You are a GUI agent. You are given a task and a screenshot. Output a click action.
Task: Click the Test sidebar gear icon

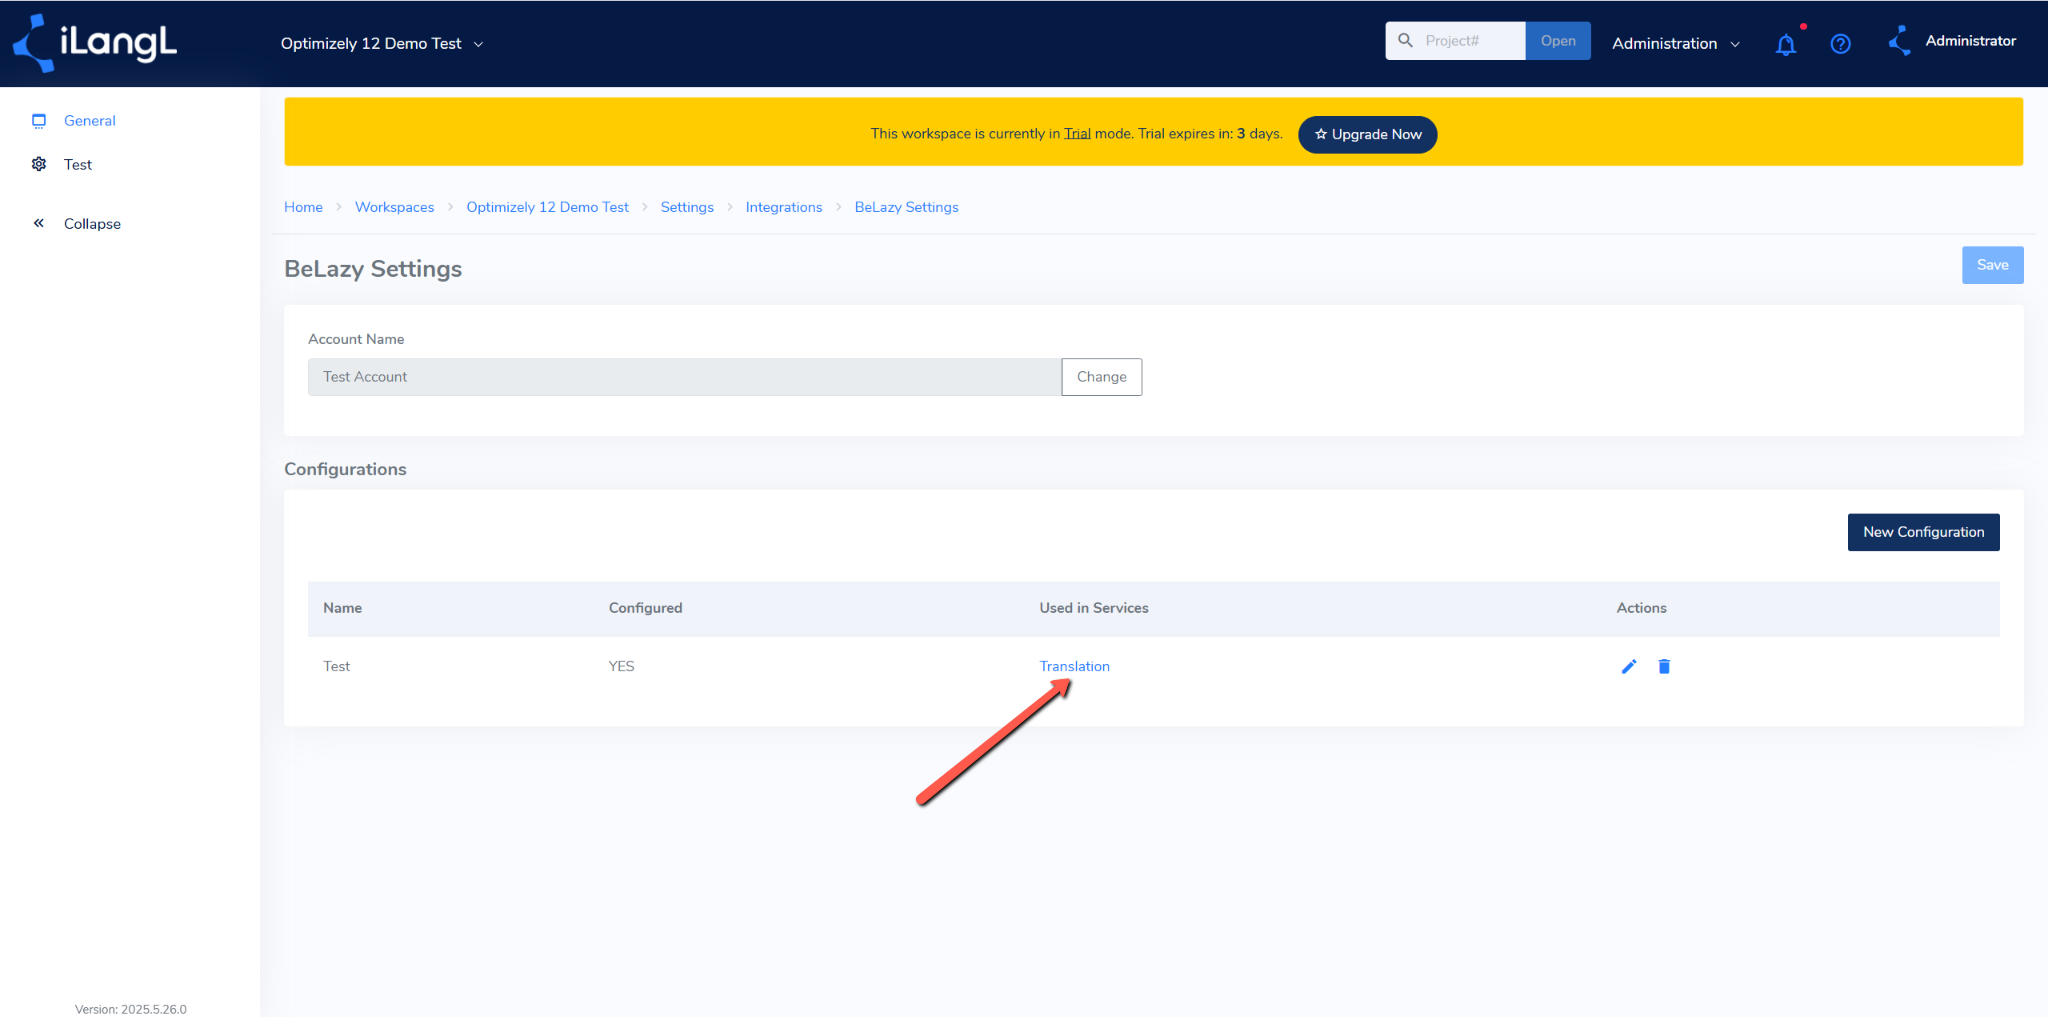(x=39, y=164)
